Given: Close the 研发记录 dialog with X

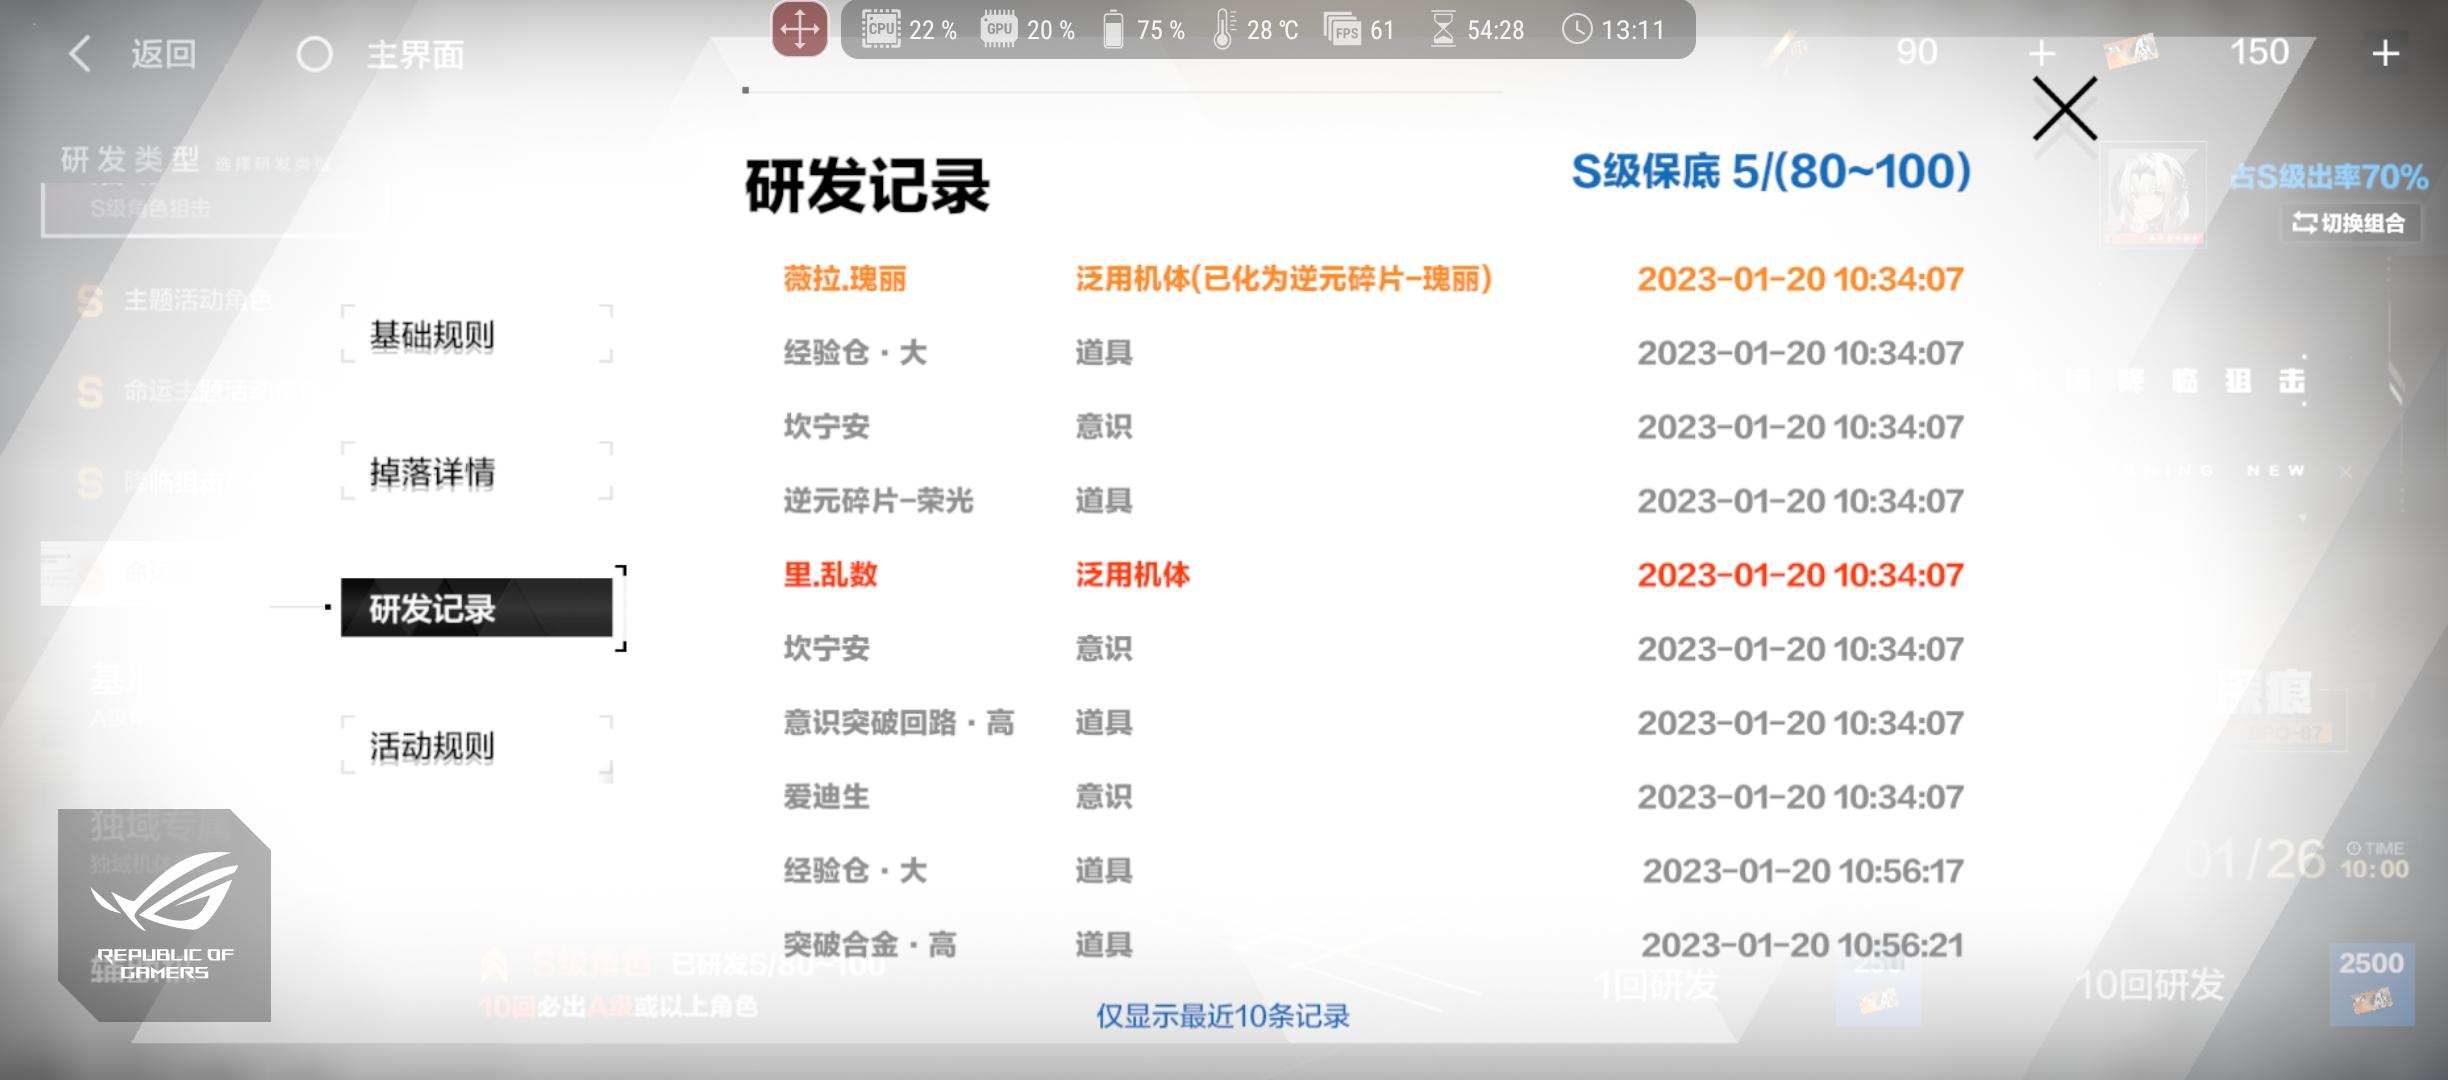Looking at the screenshot, I should 2065,109.
